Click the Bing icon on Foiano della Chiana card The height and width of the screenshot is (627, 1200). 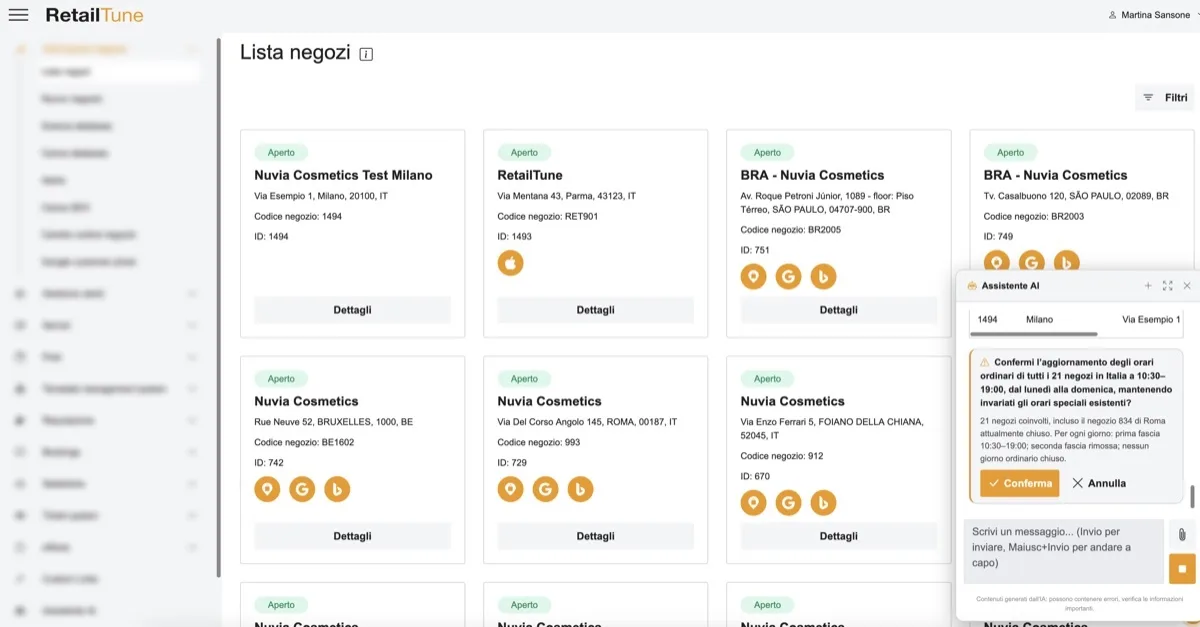pyautogui.click(x=823, y=503)
